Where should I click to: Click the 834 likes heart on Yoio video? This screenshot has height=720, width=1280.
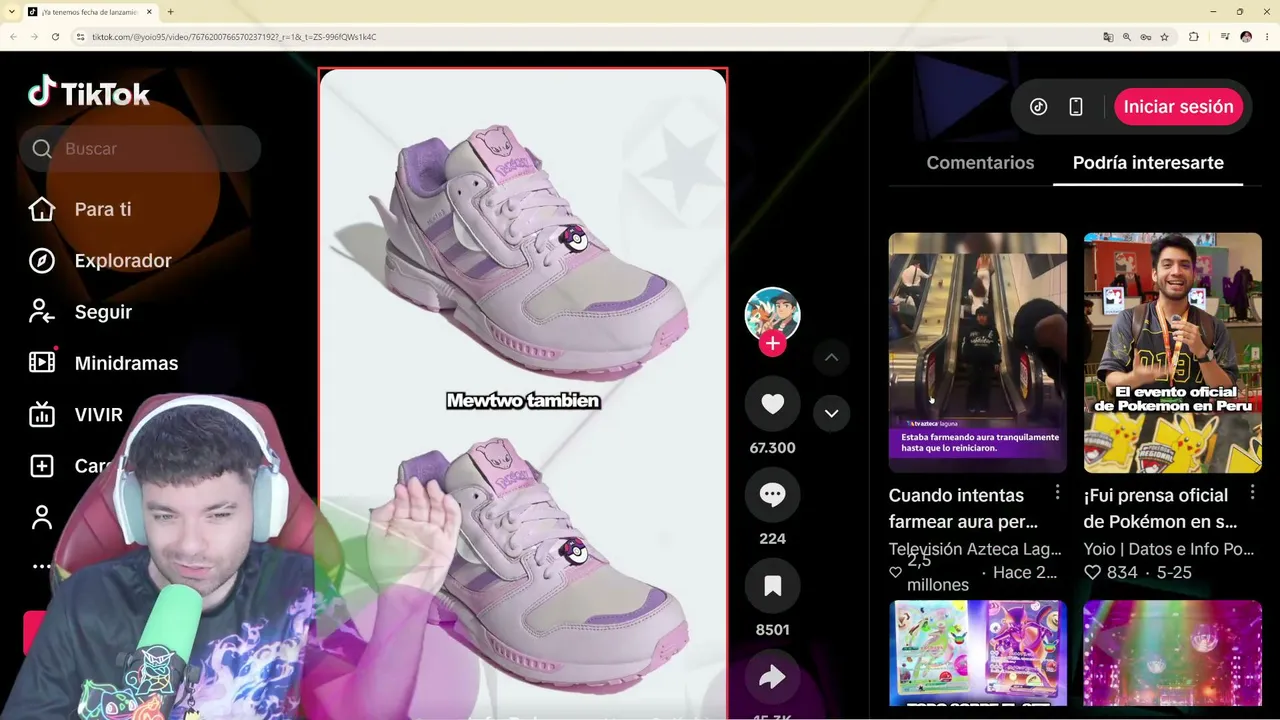[x=1093, y=573]
